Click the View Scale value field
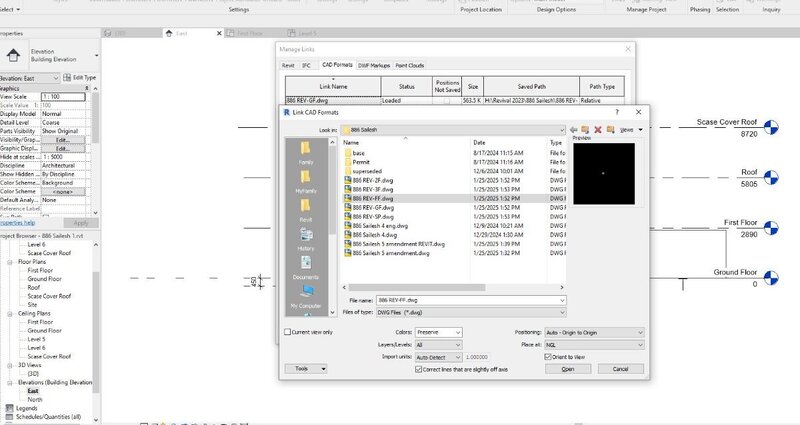800x425 pixels. 63,96
